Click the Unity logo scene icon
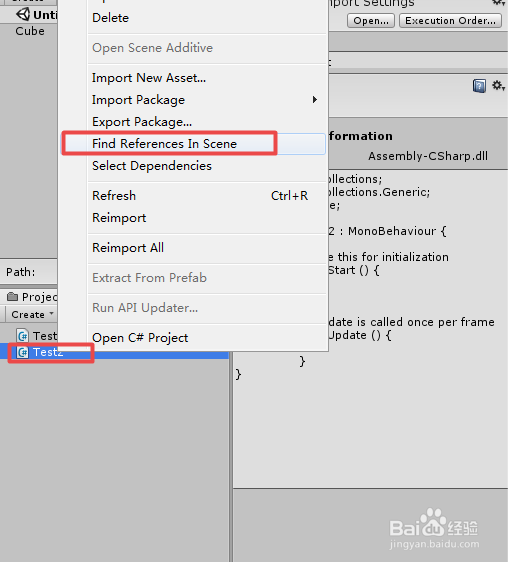 click(x=23, y=15)
